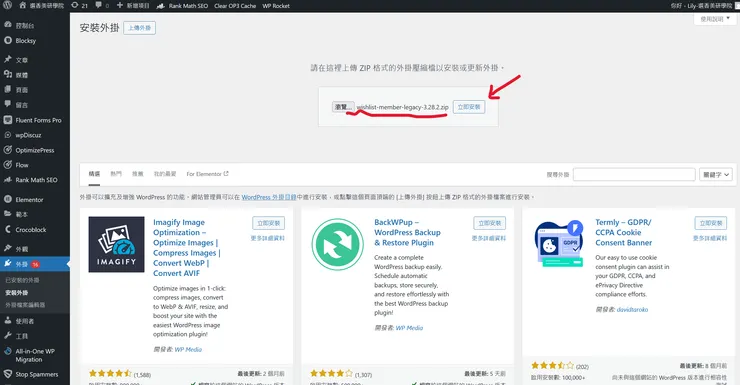Open the 外掛檔案編輯器 plugin file editor submenu

pyautogui.click(x=25, y=305)
